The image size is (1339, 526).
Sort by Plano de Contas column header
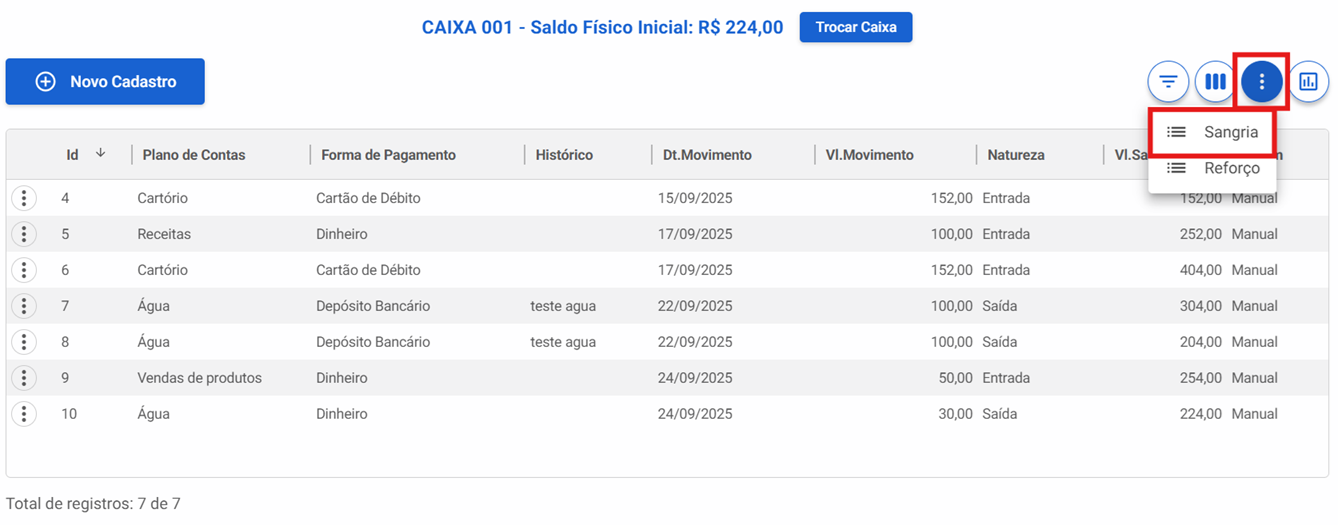pyautogui.click(x=194, y=155)
